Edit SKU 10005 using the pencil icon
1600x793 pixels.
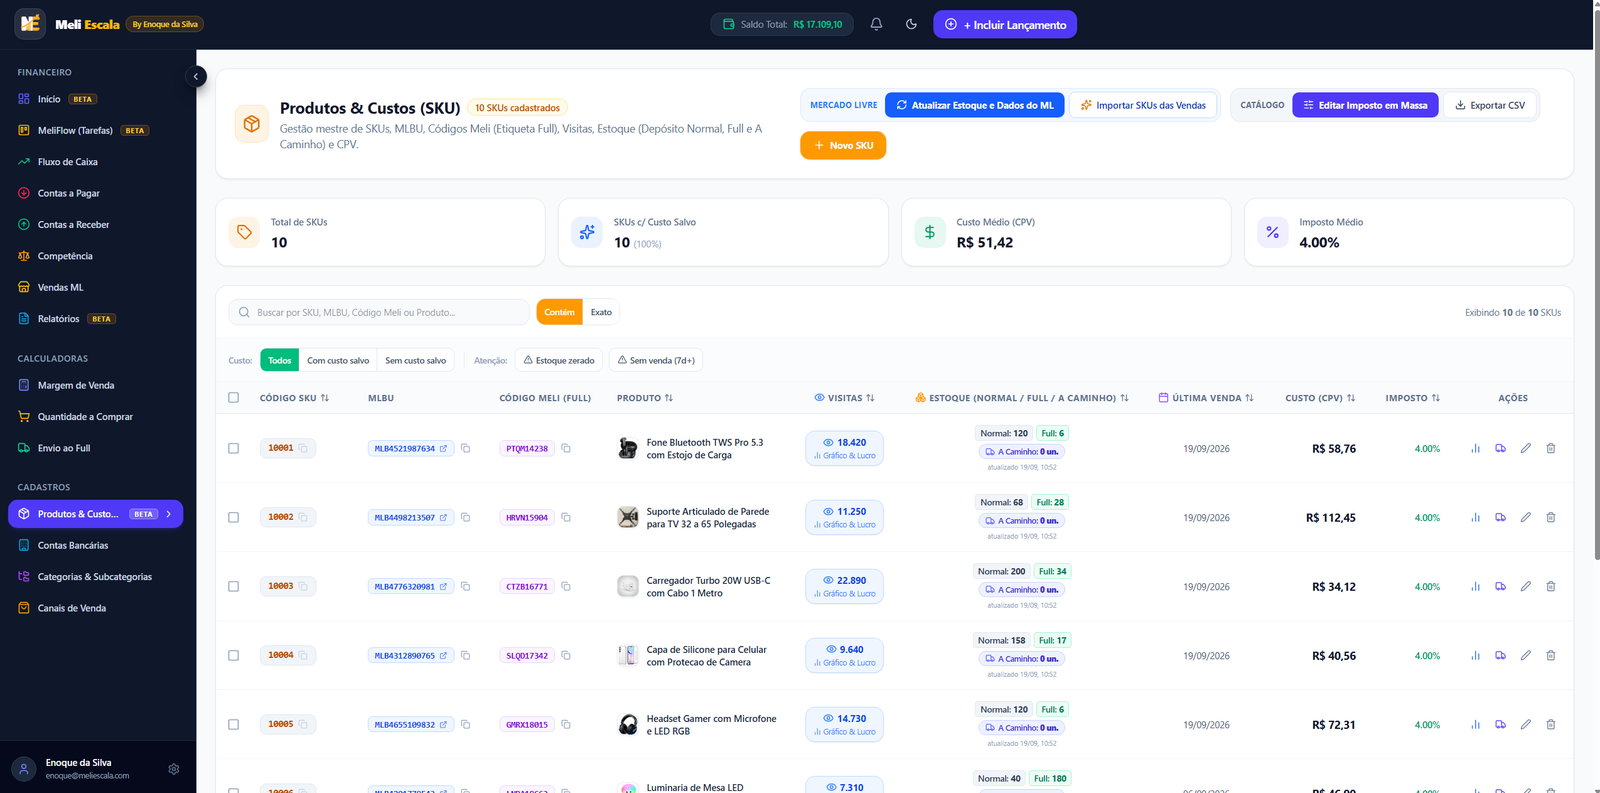click(1525, 724)
